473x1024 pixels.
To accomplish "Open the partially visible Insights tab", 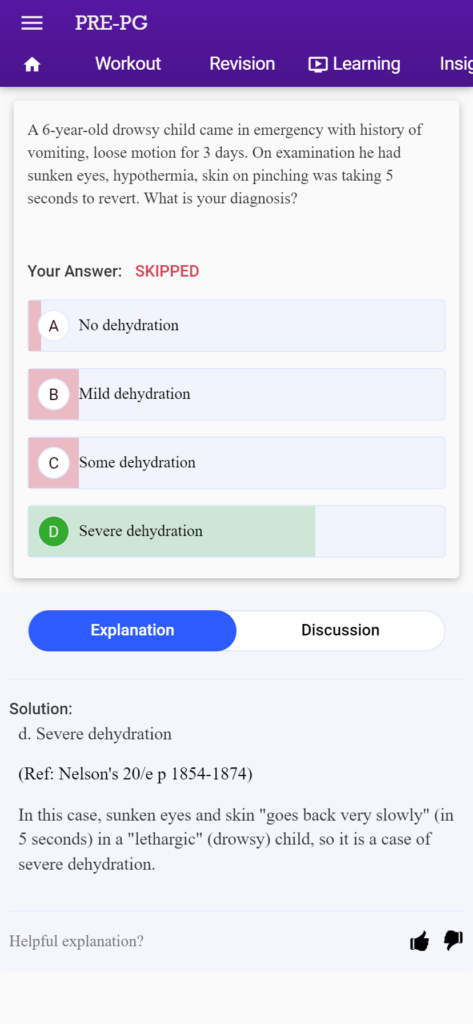I will coord(456,64).
